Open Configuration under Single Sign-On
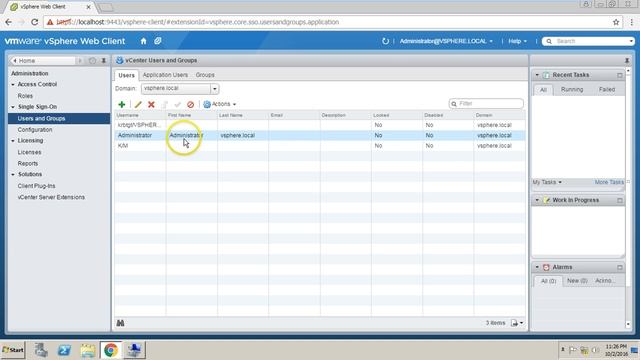The image size is (640, 360). [35, 130]
